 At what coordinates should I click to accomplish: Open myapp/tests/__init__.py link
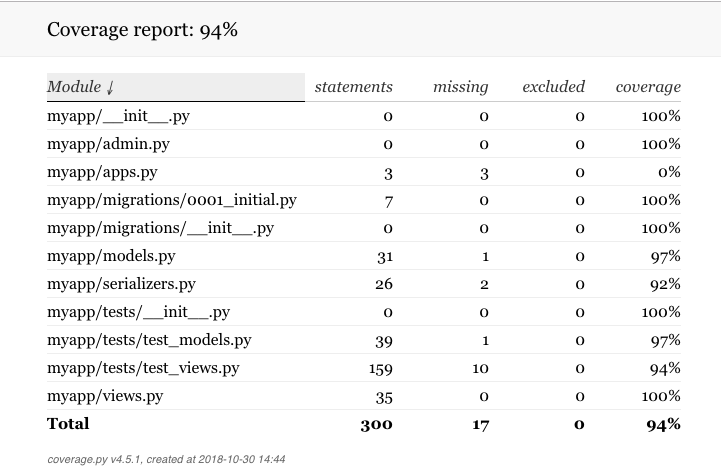(138, 312)
